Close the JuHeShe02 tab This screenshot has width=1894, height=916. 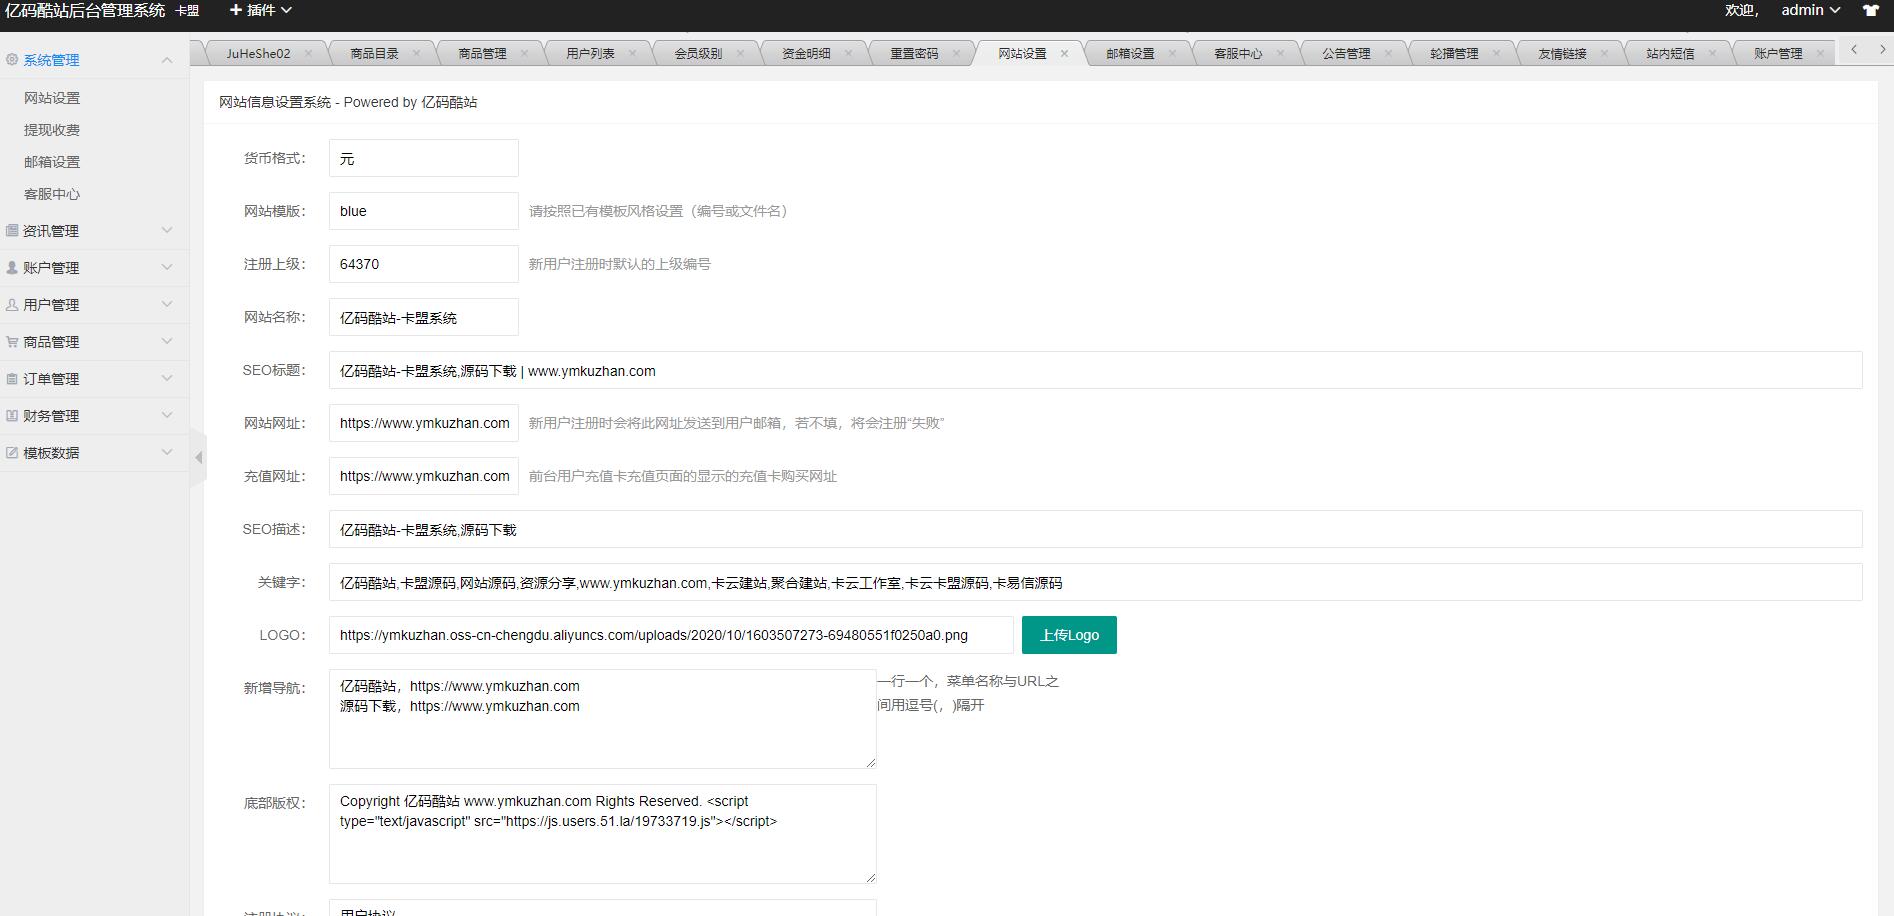pyautogui.click(x=308, y=54)
